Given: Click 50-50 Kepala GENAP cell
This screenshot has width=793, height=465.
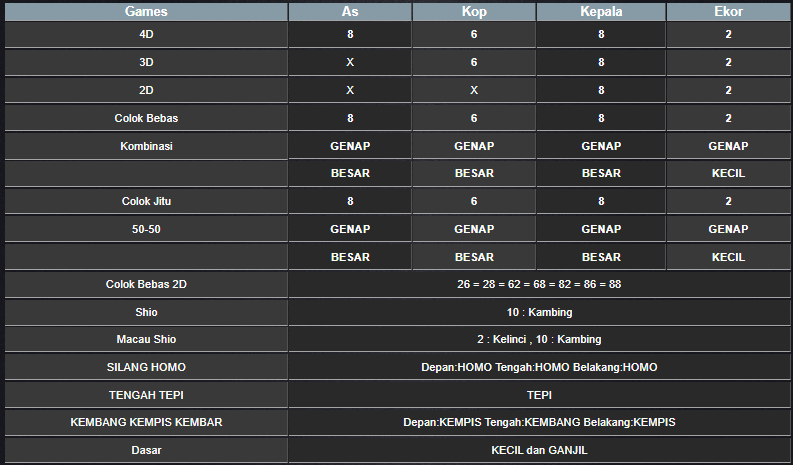Looking at the screenshot, I should point(601,229).
